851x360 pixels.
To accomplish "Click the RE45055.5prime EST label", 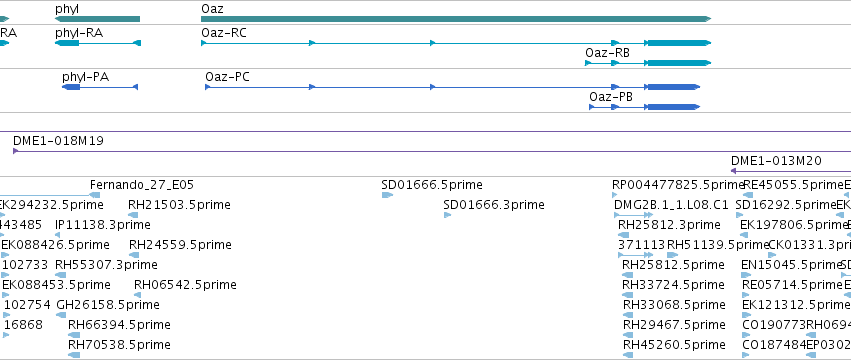I will 793,185.
